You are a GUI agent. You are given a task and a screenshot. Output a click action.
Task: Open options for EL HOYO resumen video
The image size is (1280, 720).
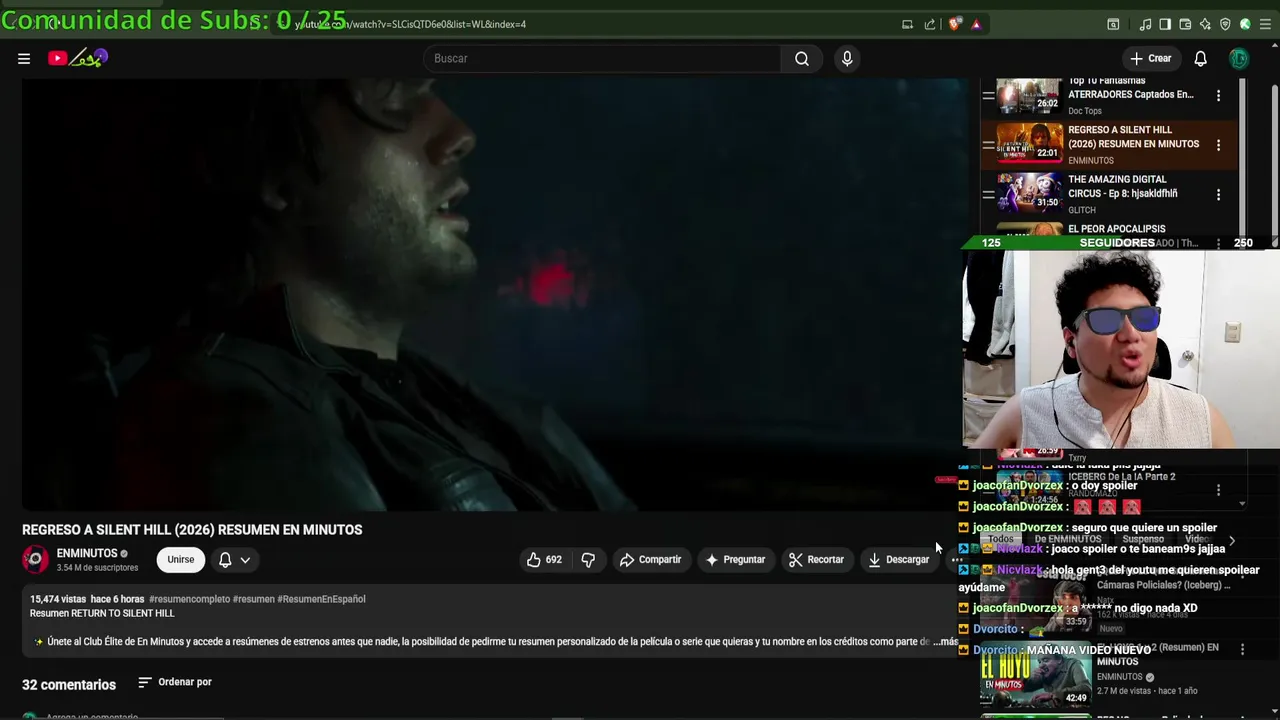pos(1242,649)
